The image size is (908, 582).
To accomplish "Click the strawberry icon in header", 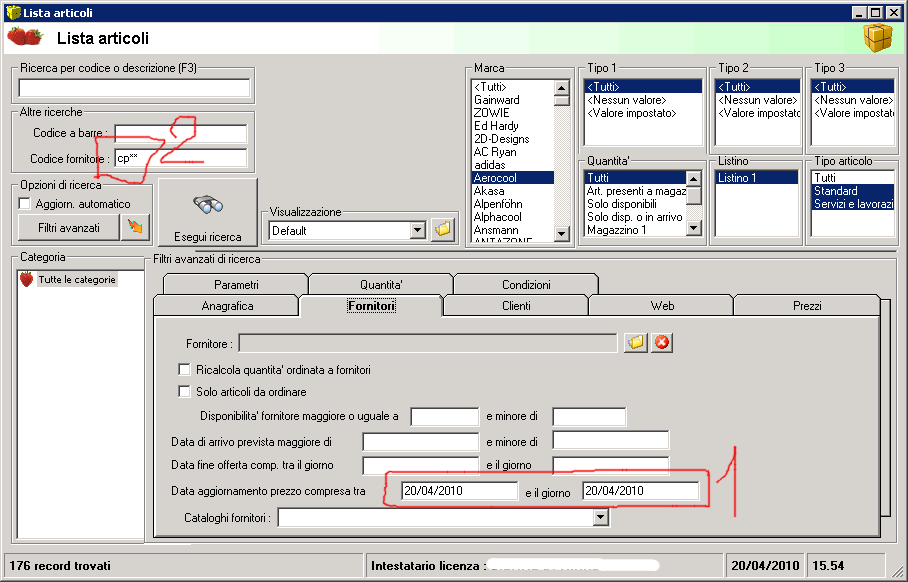I will coord(25,36).
